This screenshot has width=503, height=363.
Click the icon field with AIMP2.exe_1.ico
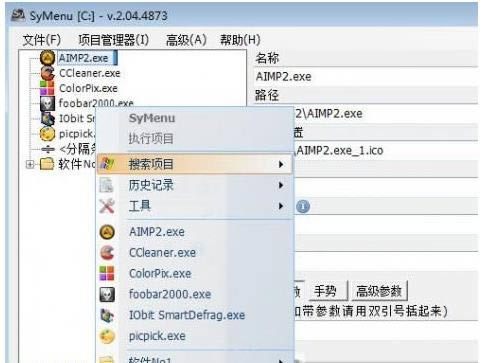[387, 151]
